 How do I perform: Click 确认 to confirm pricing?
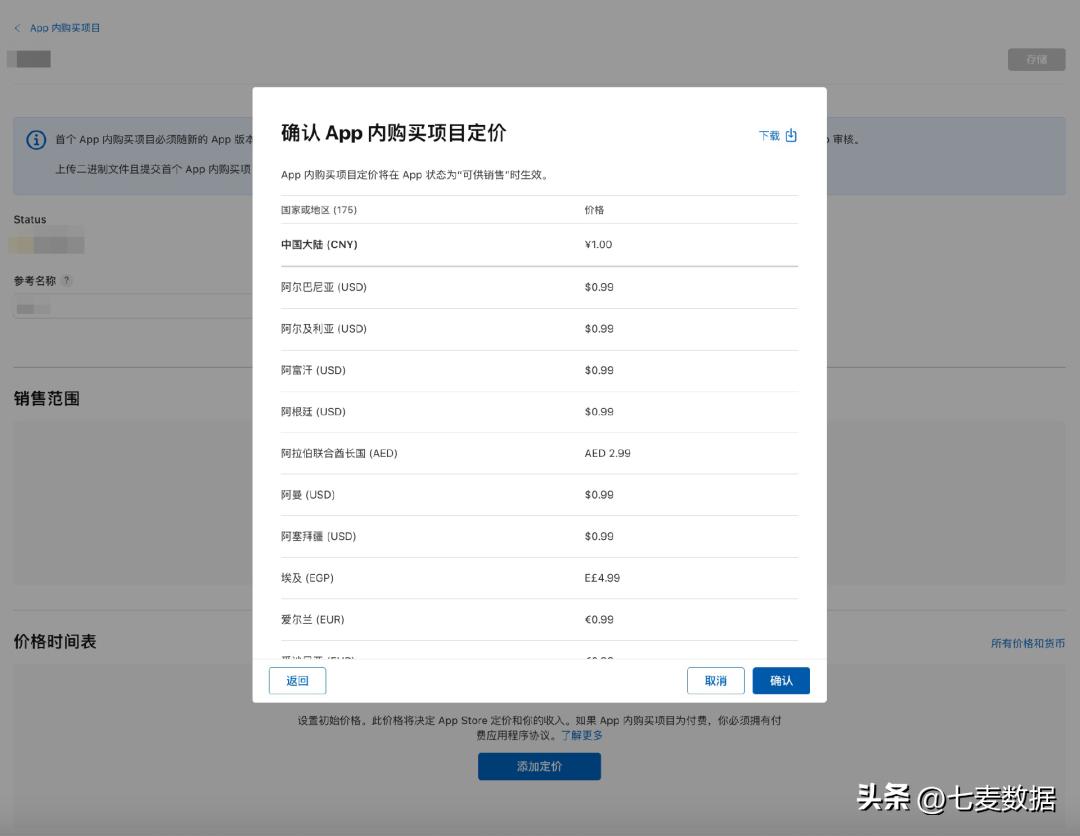(x=781, y=680)
